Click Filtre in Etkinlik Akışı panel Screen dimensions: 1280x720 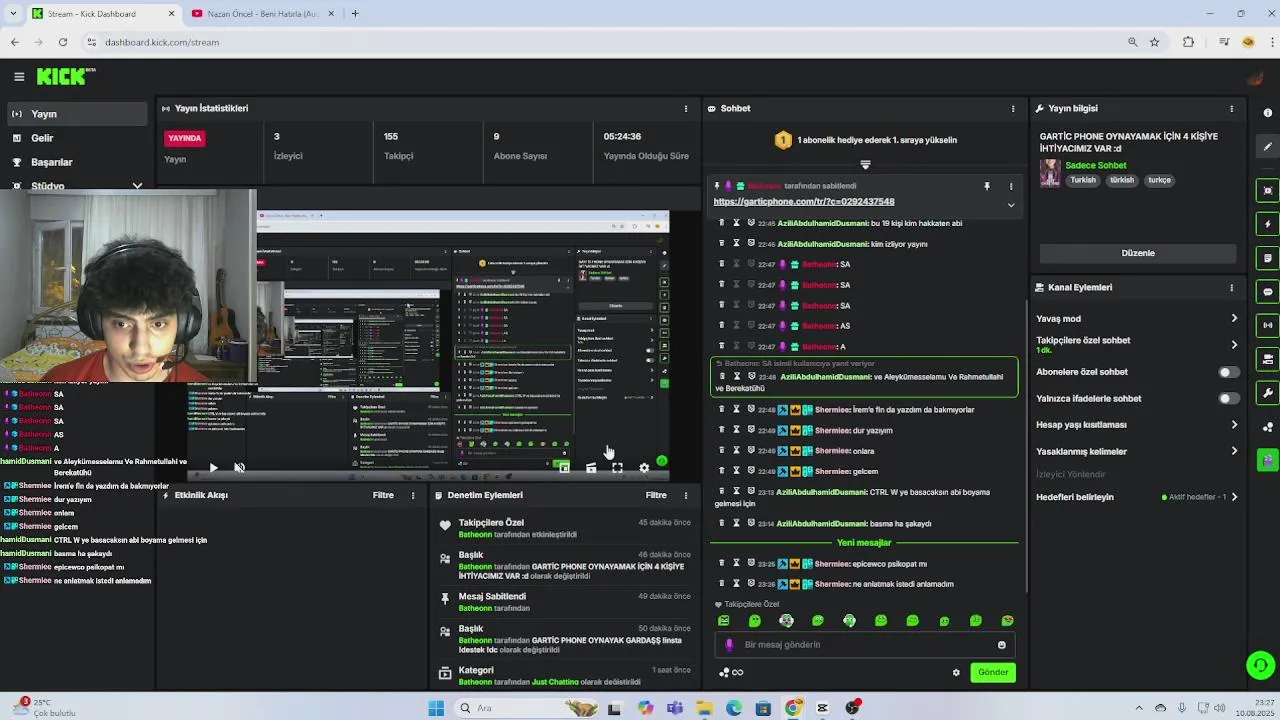383,495
